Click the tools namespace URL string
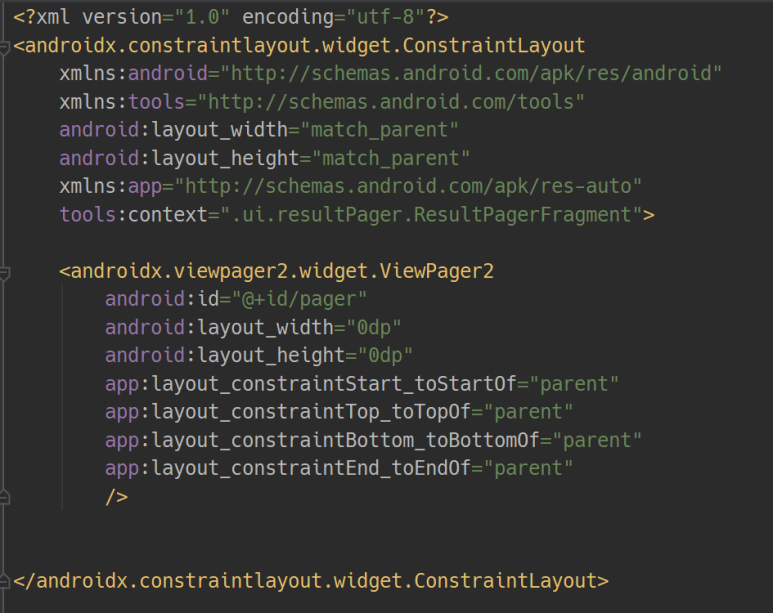Viewport: 773px width, 613px height. (392, 101)
